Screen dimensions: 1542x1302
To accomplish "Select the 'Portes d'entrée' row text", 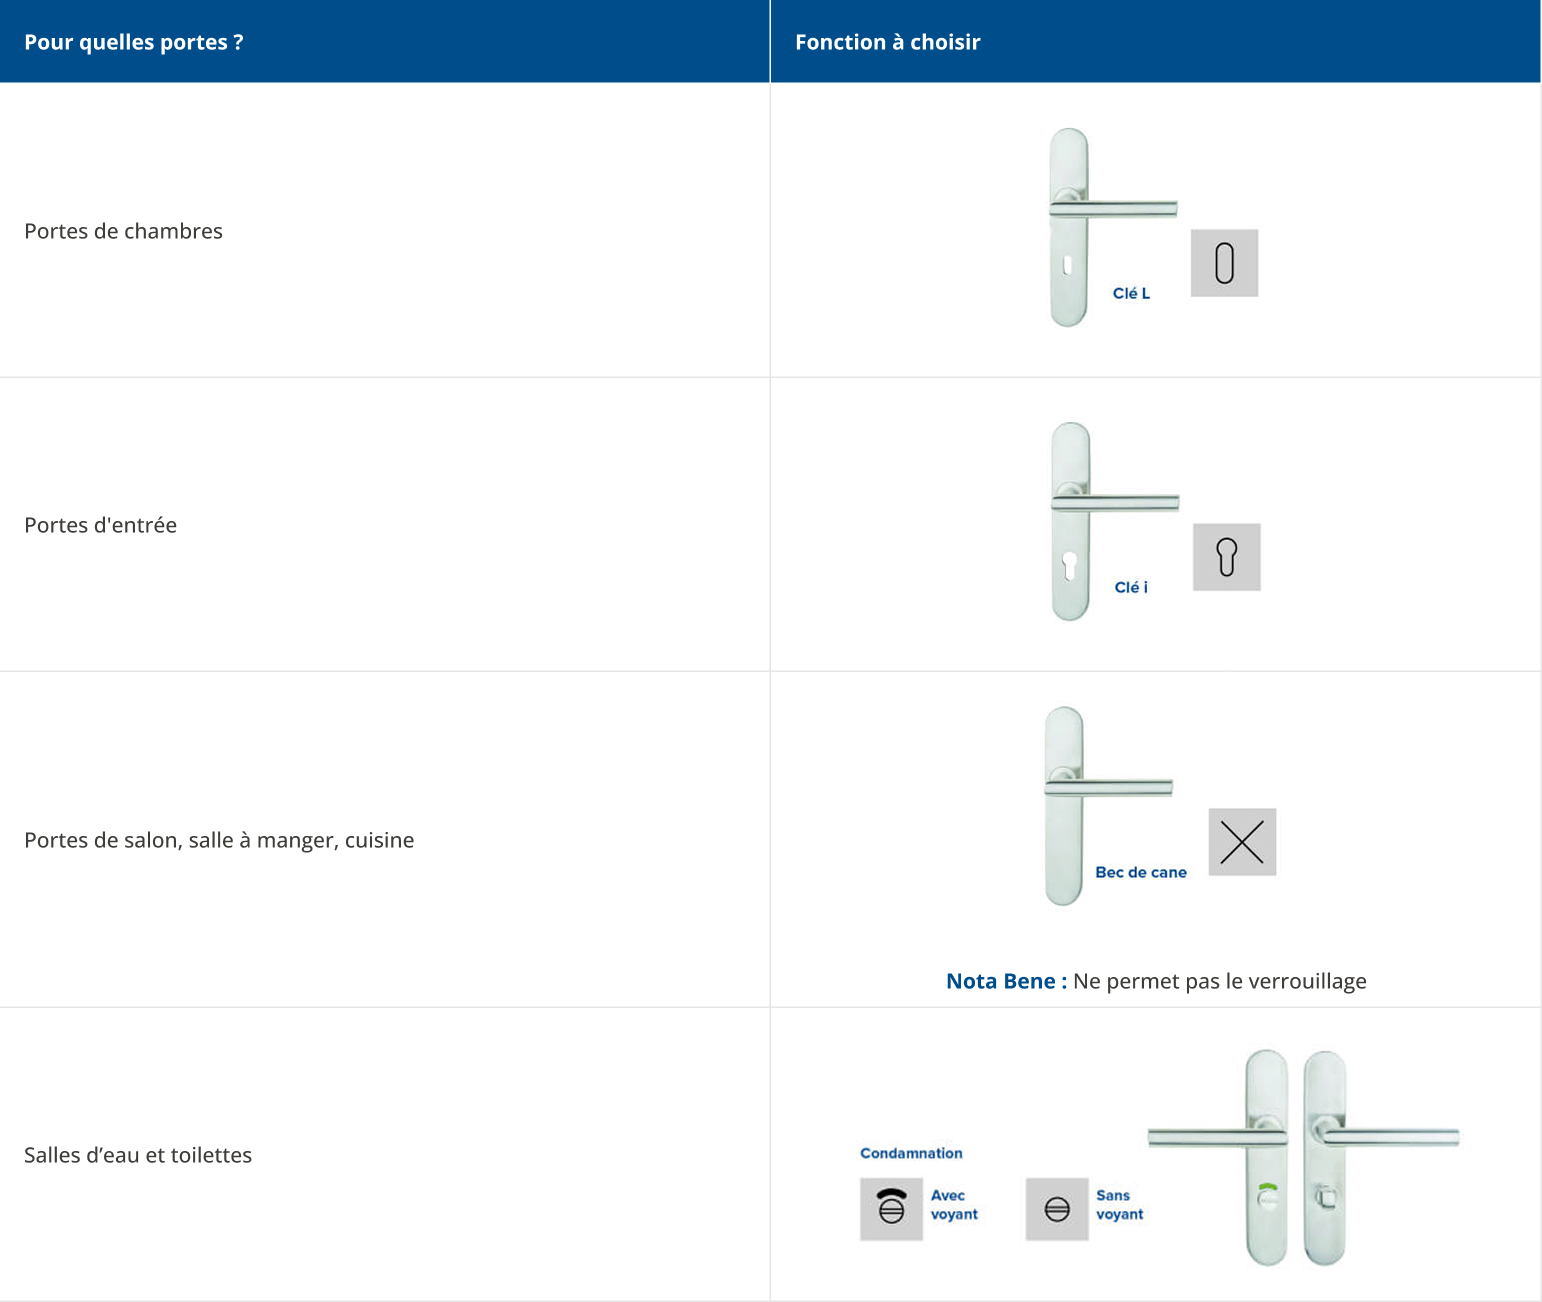I will (100, 525).
